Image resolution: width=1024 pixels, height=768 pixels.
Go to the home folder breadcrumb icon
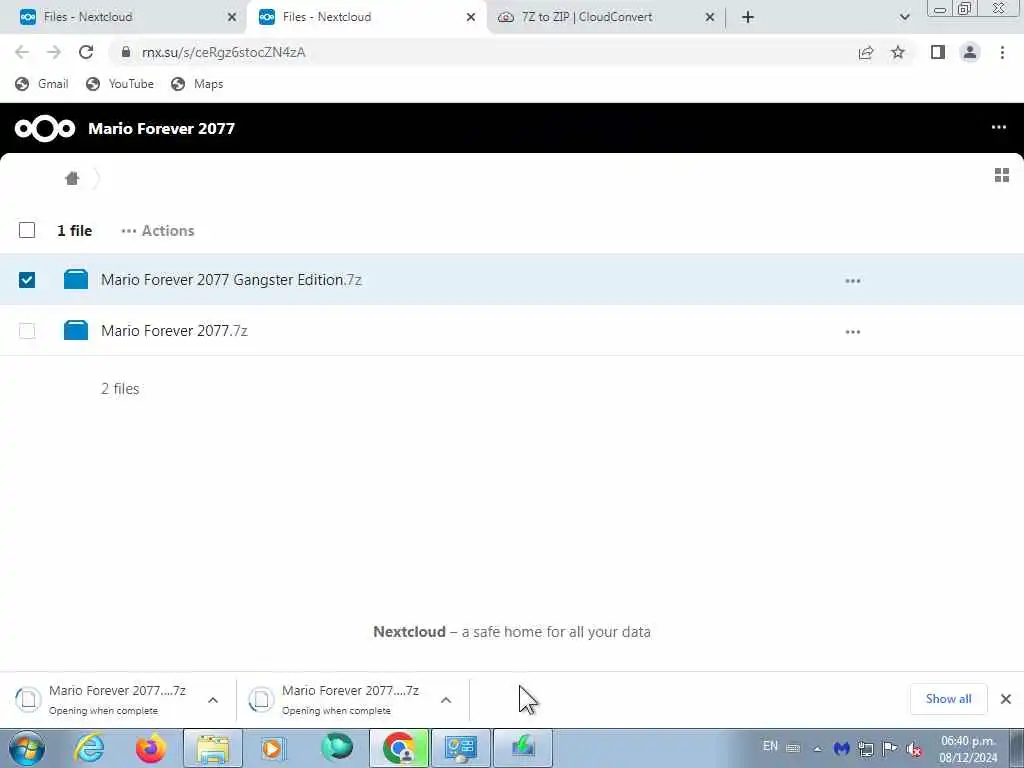(72, 178)
